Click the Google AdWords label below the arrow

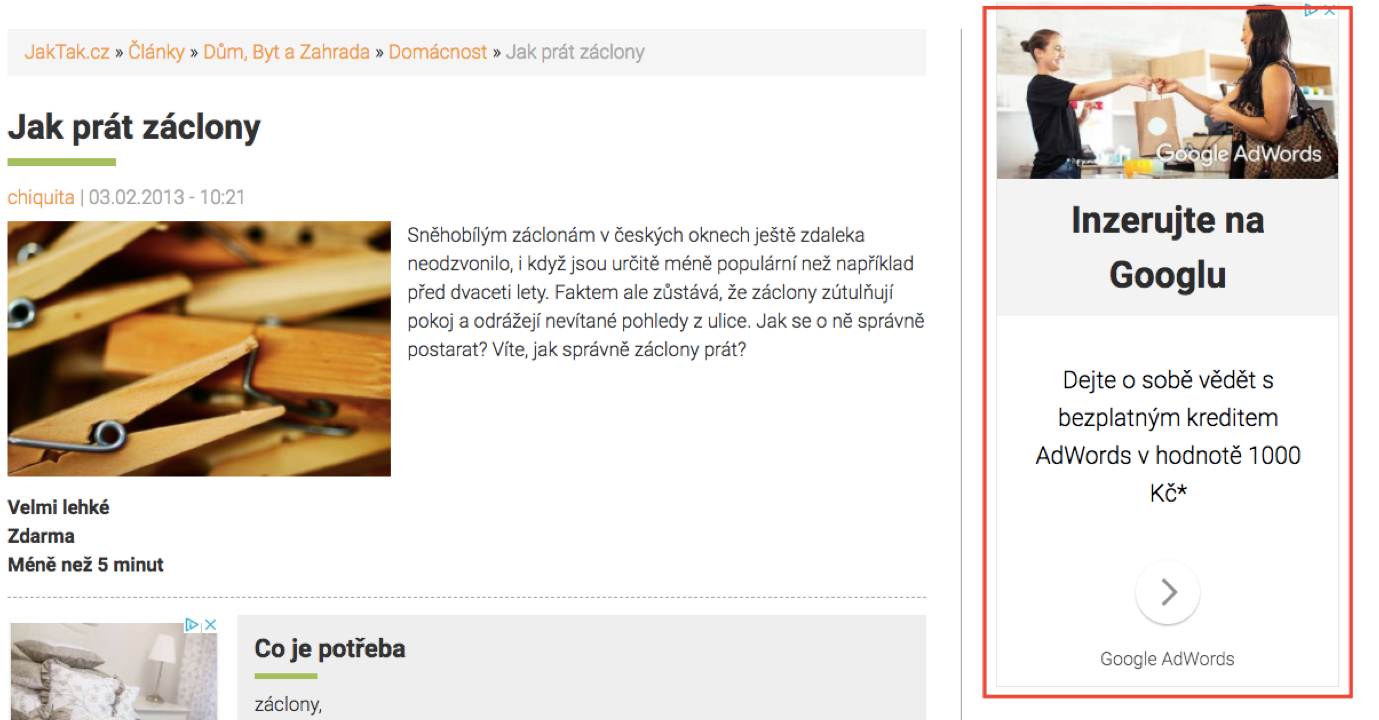click(1167, 659)
